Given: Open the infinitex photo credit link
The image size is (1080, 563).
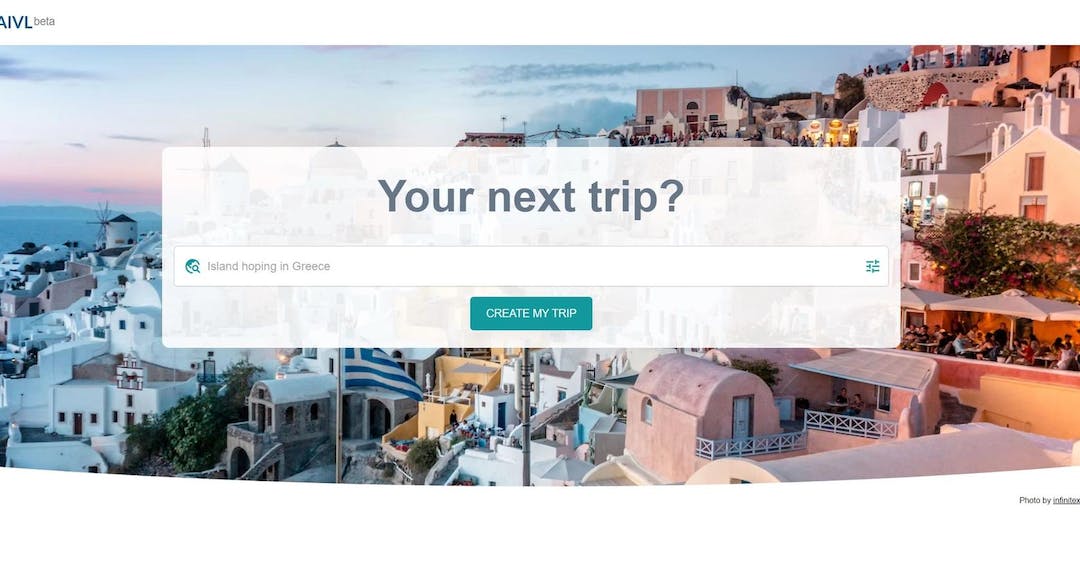Looking at the screenshot, I should (x=1066, y=500).
